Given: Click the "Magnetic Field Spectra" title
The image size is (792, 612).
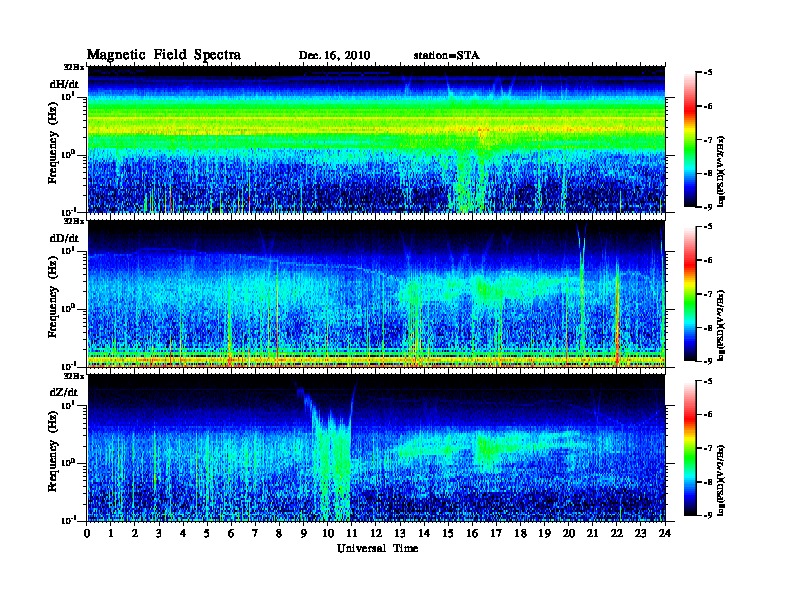Looking at the screenshot, I should coord(164,55).
